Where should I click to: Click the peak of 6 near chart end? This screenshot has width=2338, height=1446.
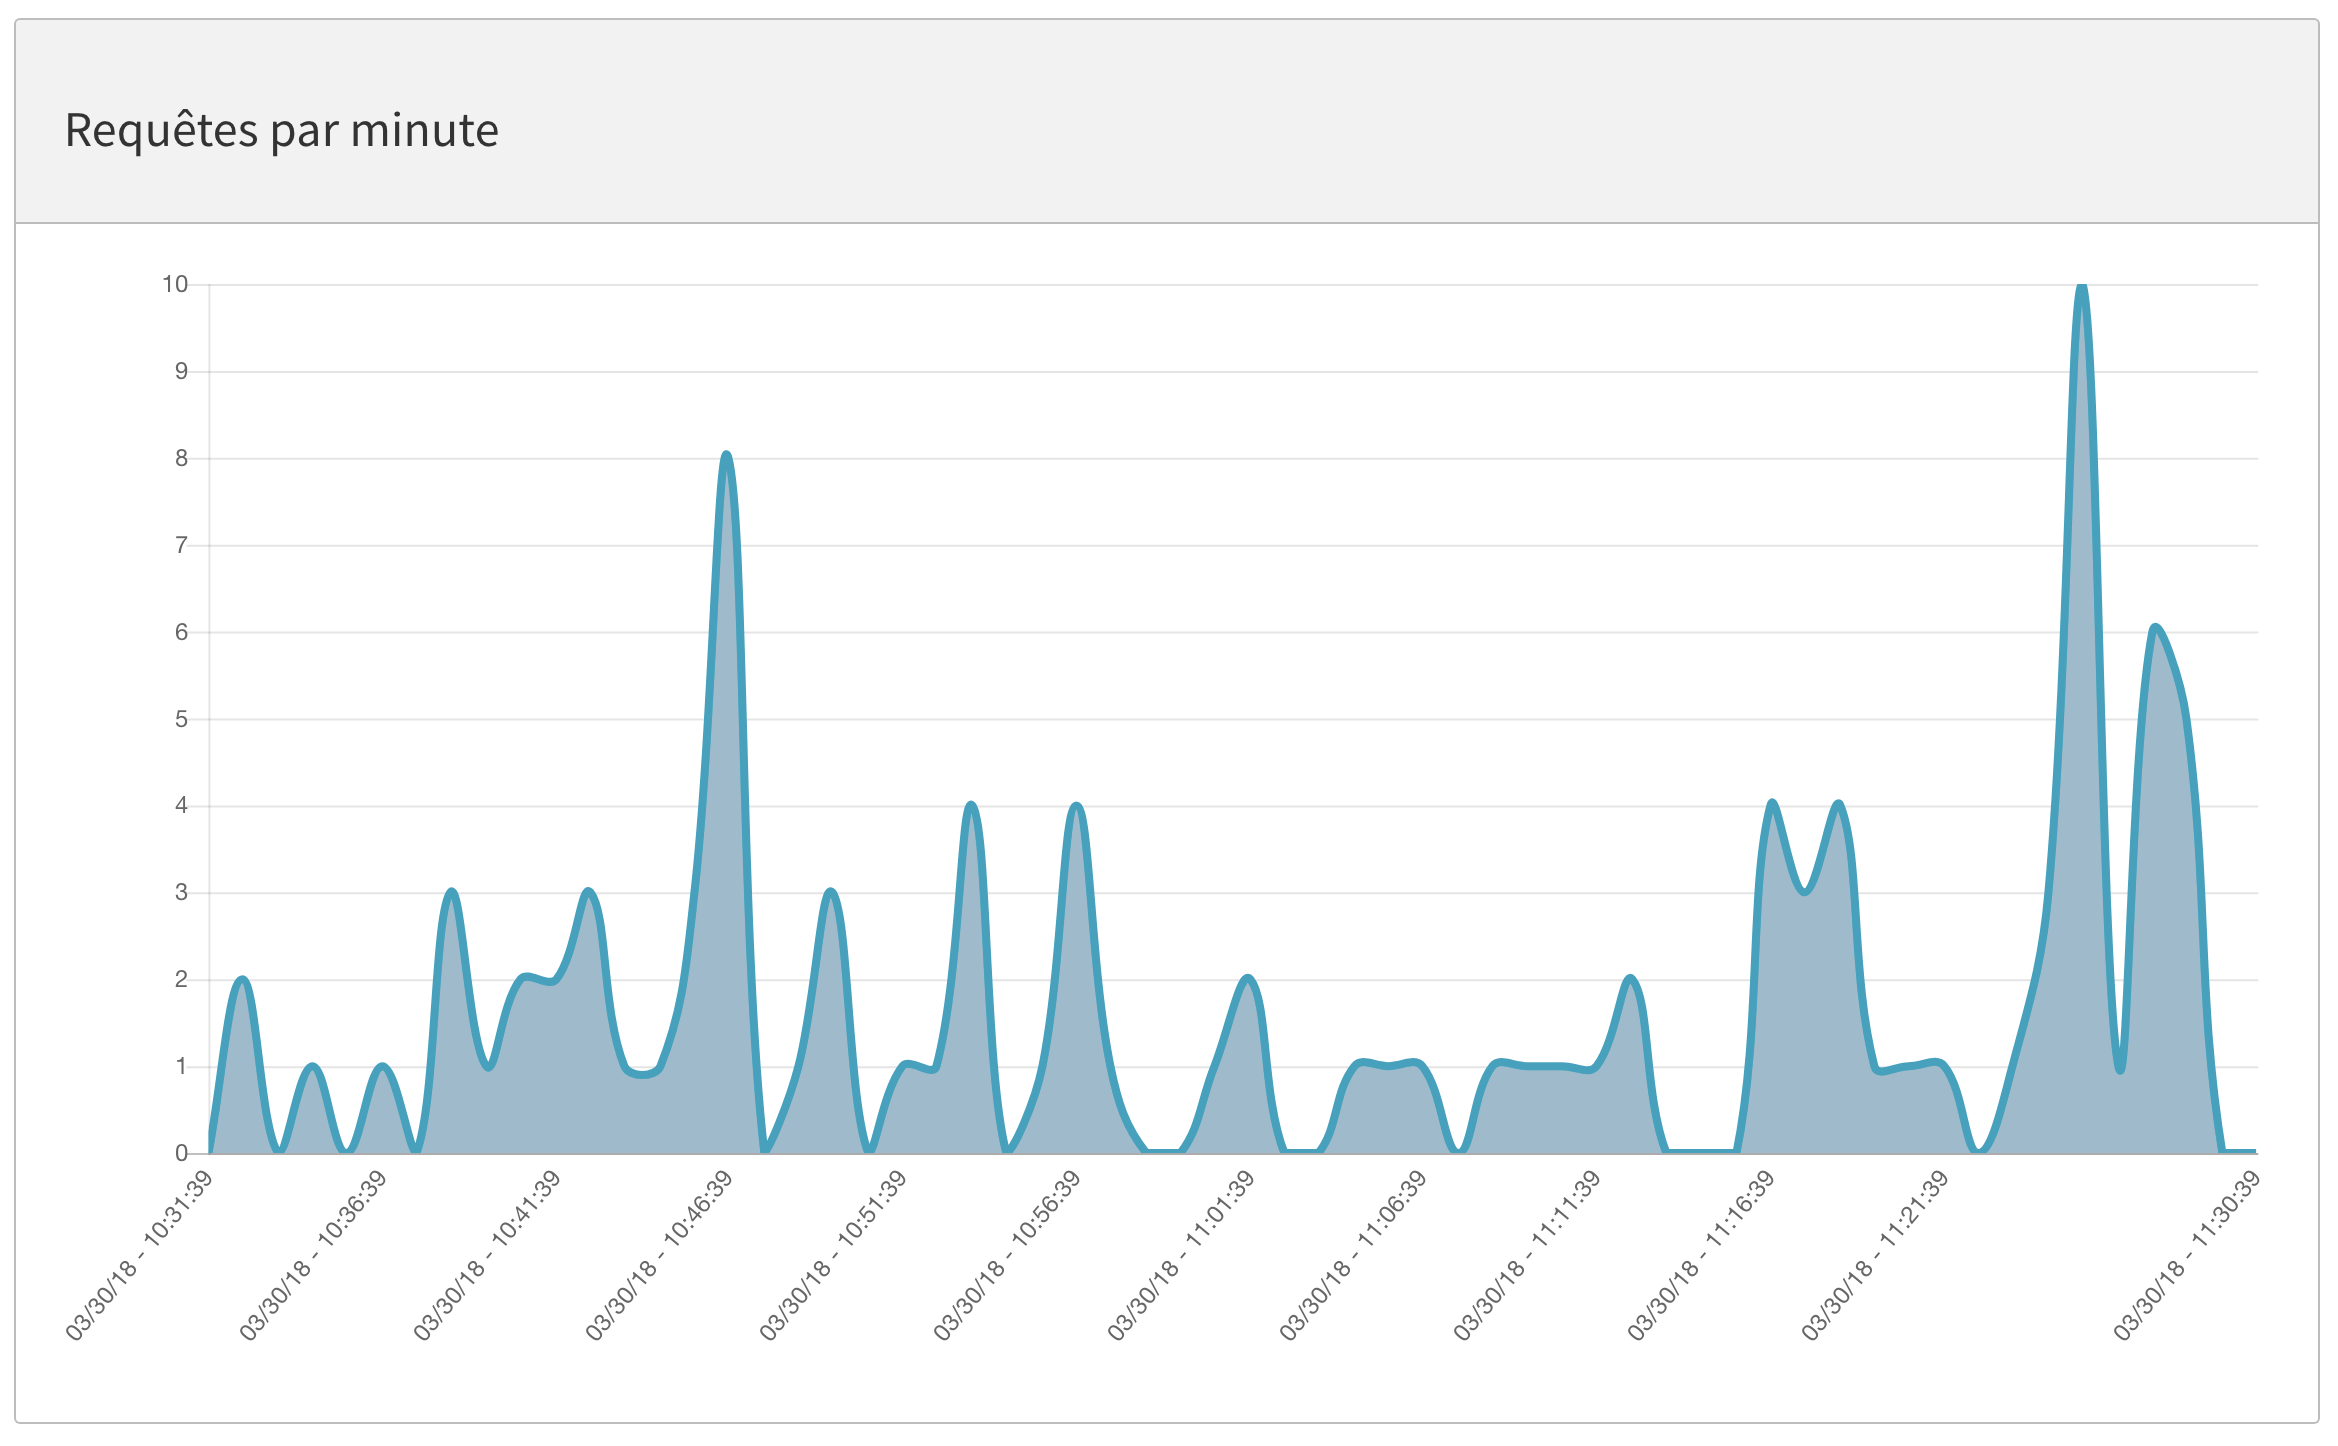2155,630
